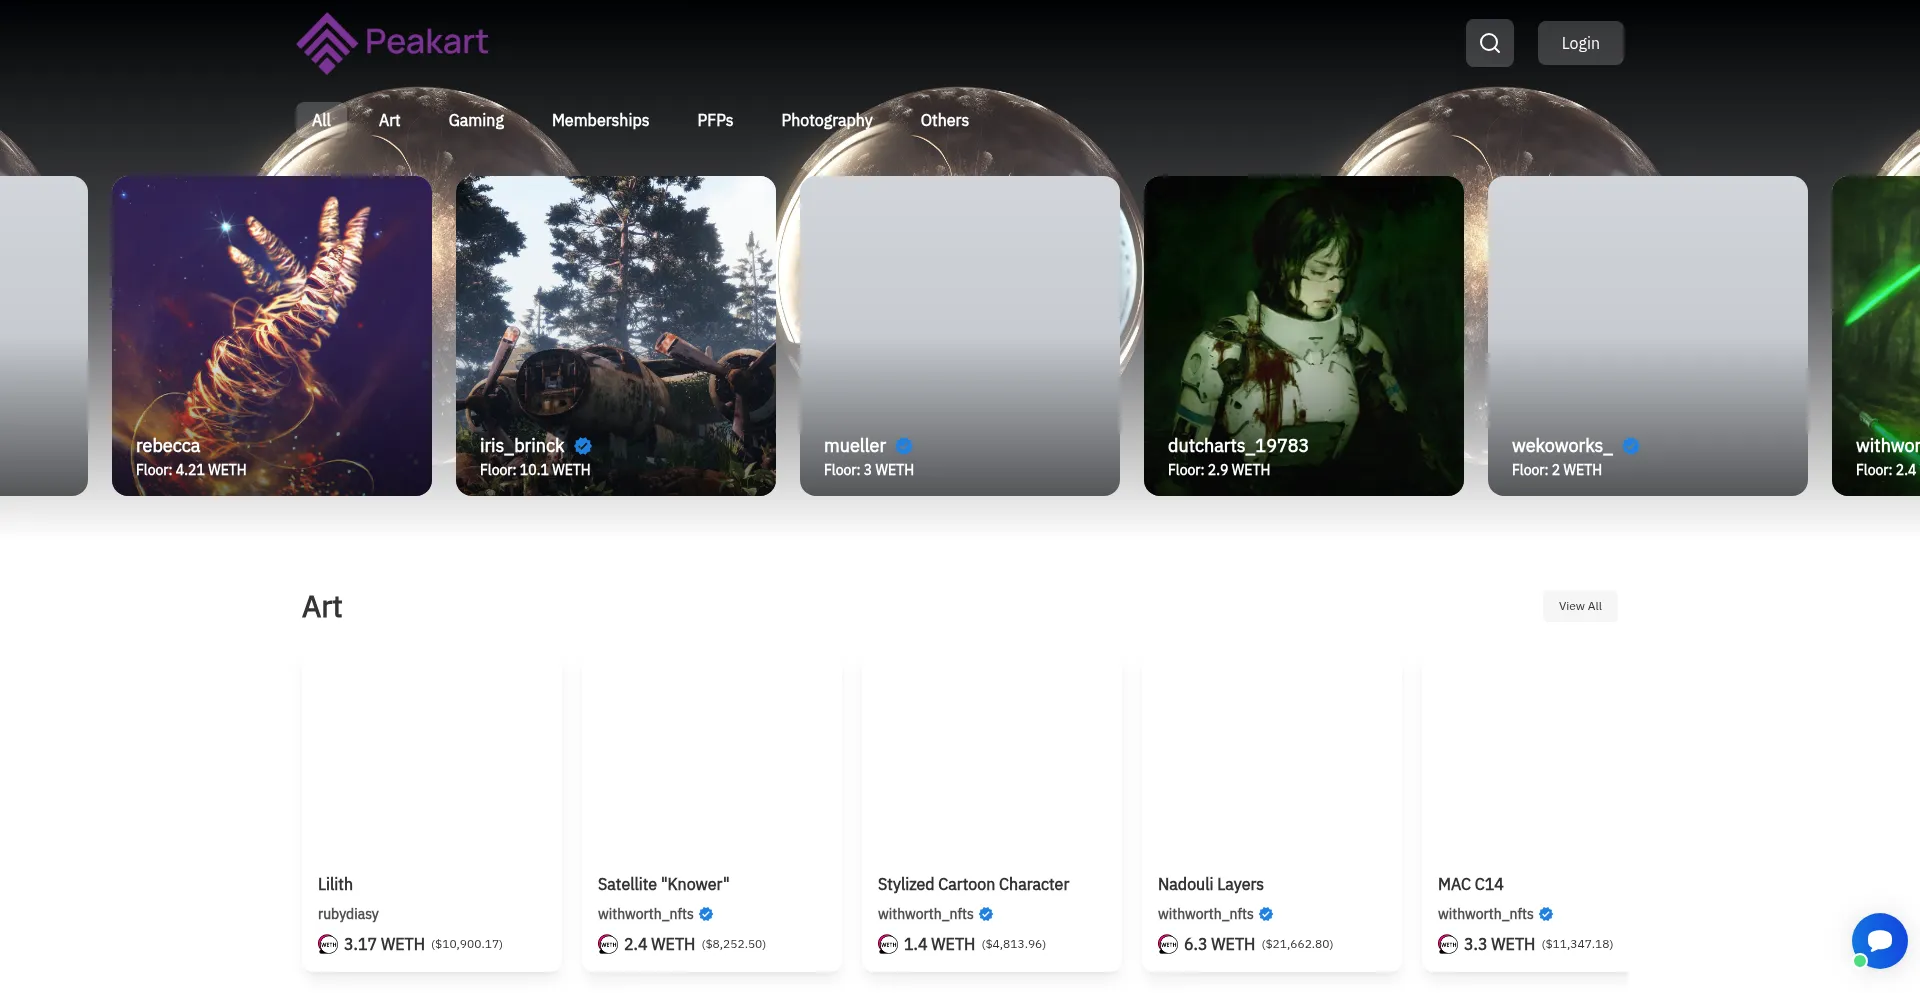The height and width of the screenshot is (993, 1920).
Task: Open the chat support bubble
Action: coord(1879,941)
